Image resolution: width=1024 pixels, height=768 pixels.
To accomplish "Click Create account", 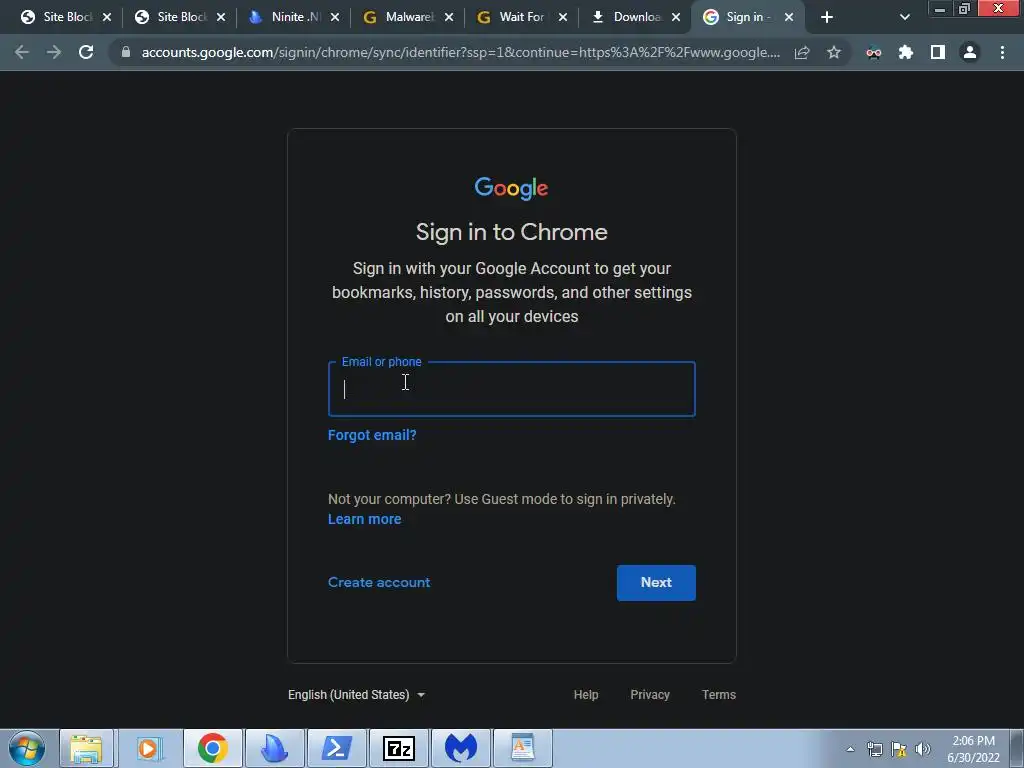I will [x=379, y=583].
